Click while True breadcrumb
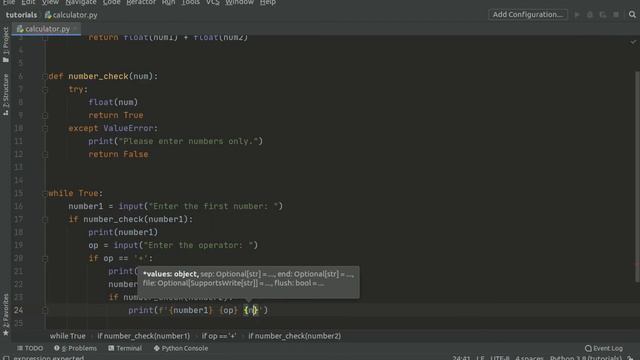The height and width of the screenshot is (360, 640). [x=68, y=336]
